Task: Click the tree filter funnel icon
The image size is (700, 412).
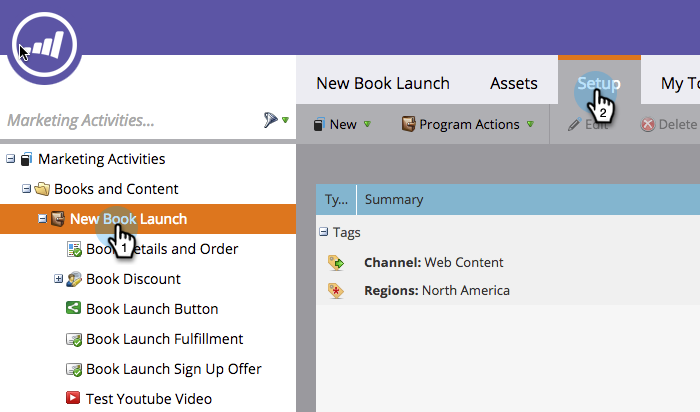Action: coord(271,121)
